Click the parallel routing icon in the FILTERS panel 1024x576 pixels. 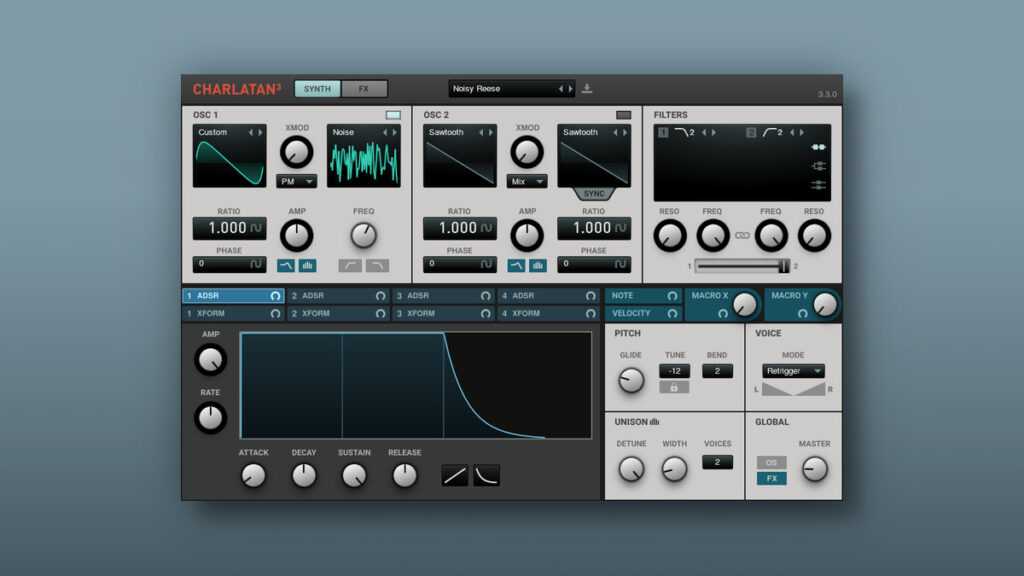[818, 167]
